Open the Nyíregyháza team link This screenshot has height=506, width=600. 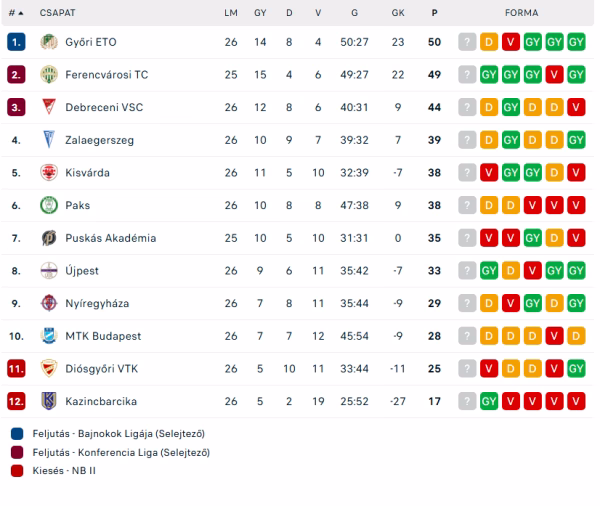tap(98, 303)
